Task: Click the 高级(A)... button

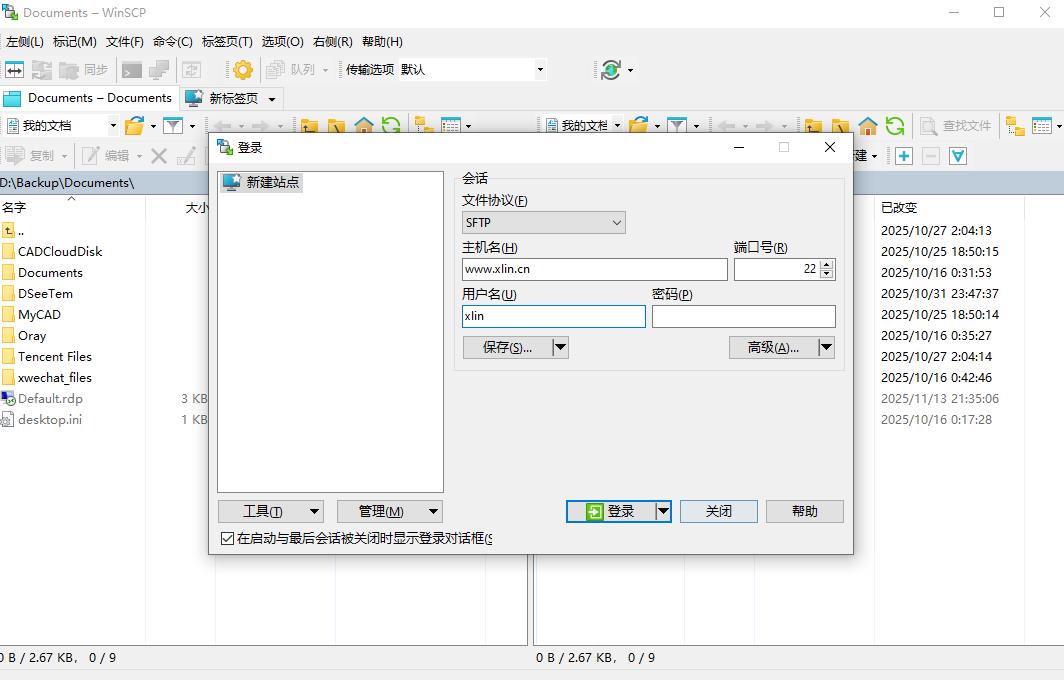Action: click(x=774, y=347)
